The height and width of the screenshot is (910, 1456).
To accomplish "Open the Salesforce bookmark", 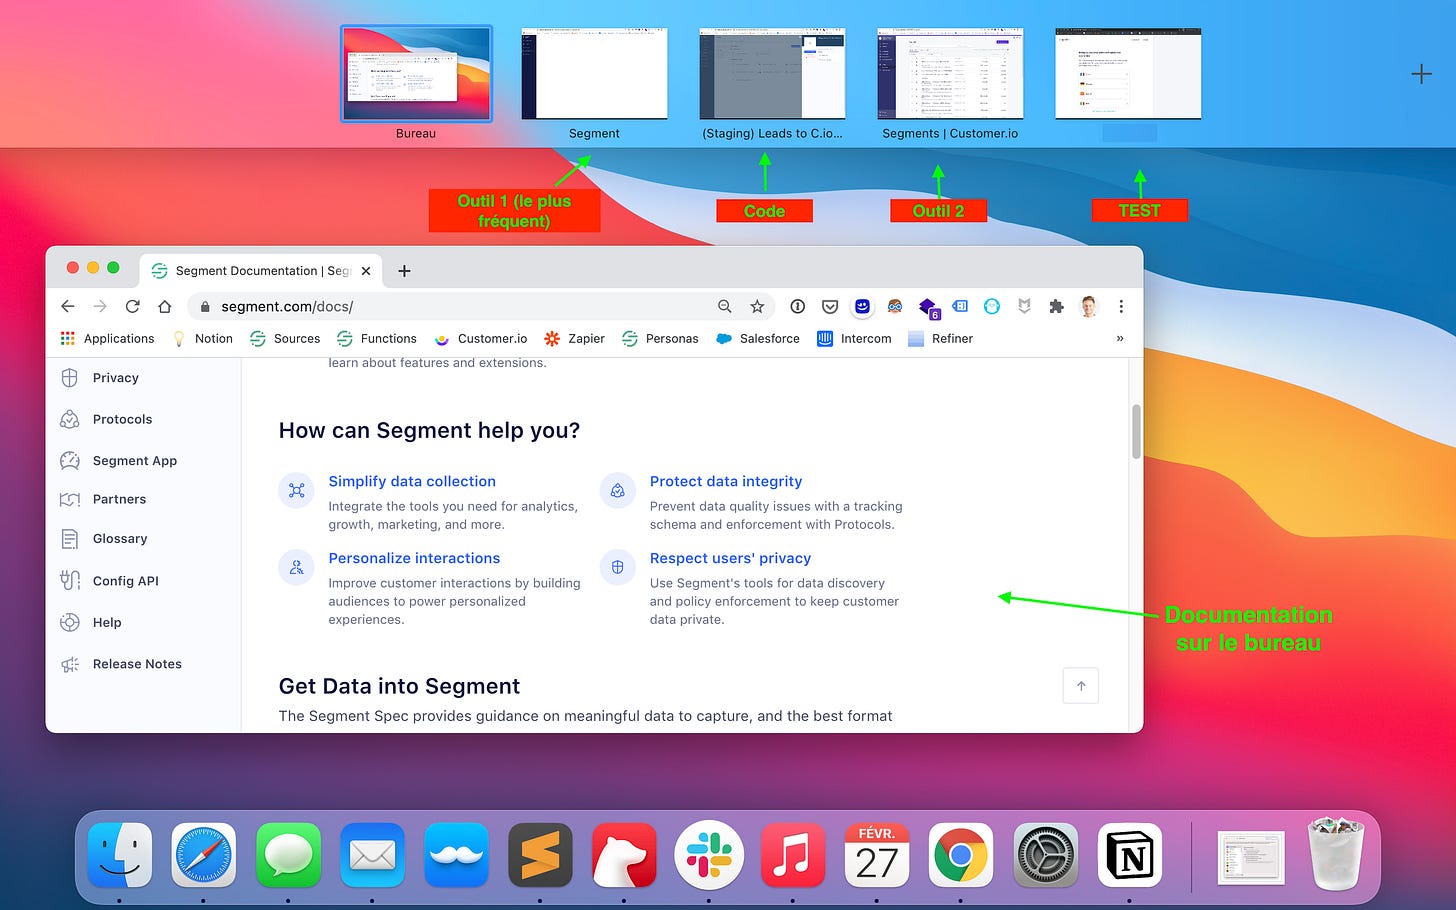I will point(757,339).
